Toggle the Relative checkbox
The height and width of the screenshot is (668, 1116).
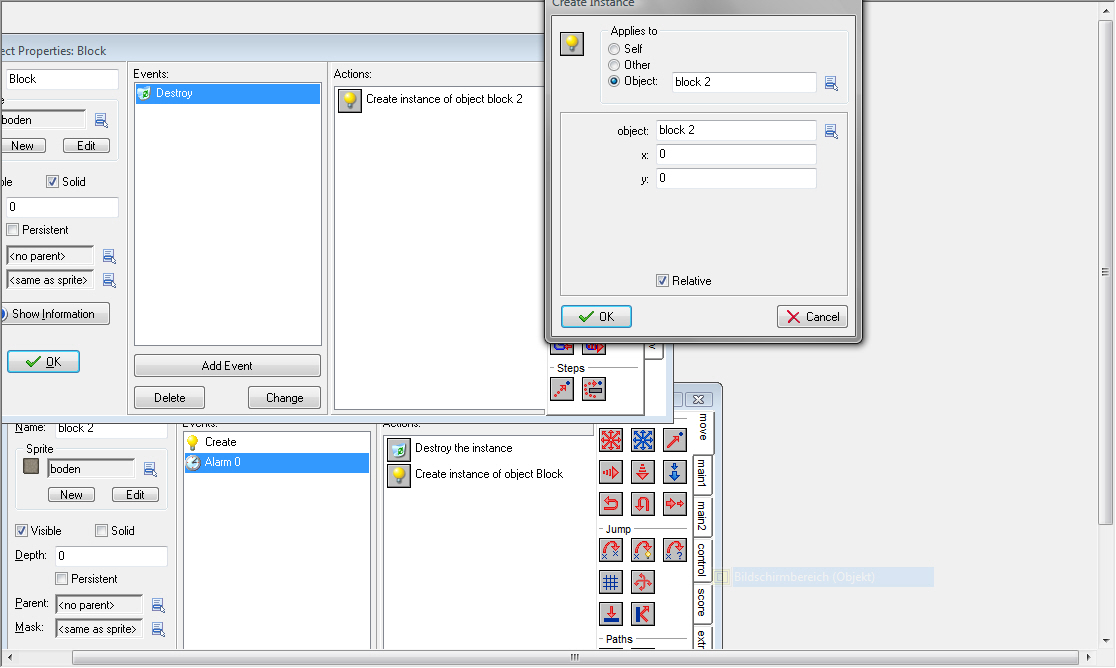click(x=662, y=281)
